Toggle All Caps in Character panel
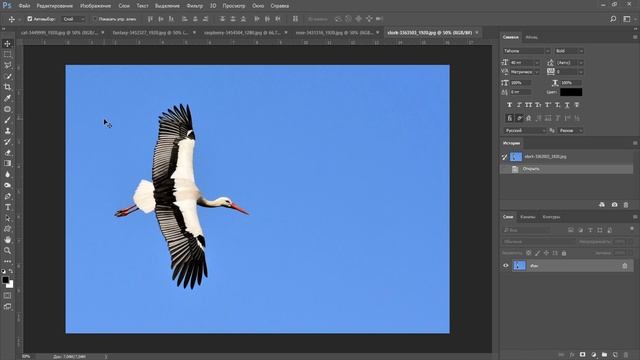This screenshot has width=640, height=360. (529, 105)
